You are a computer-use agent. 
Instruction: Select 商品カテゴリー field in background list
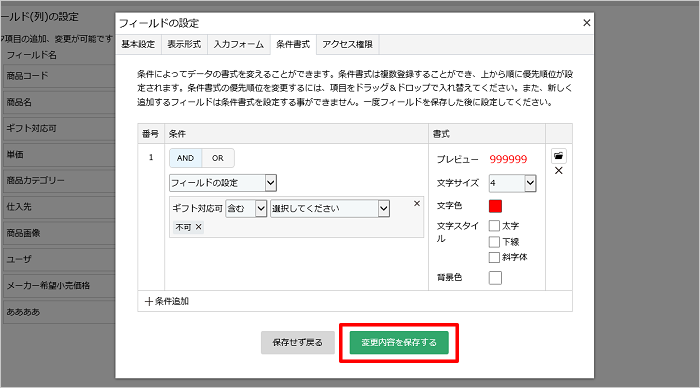58,181
